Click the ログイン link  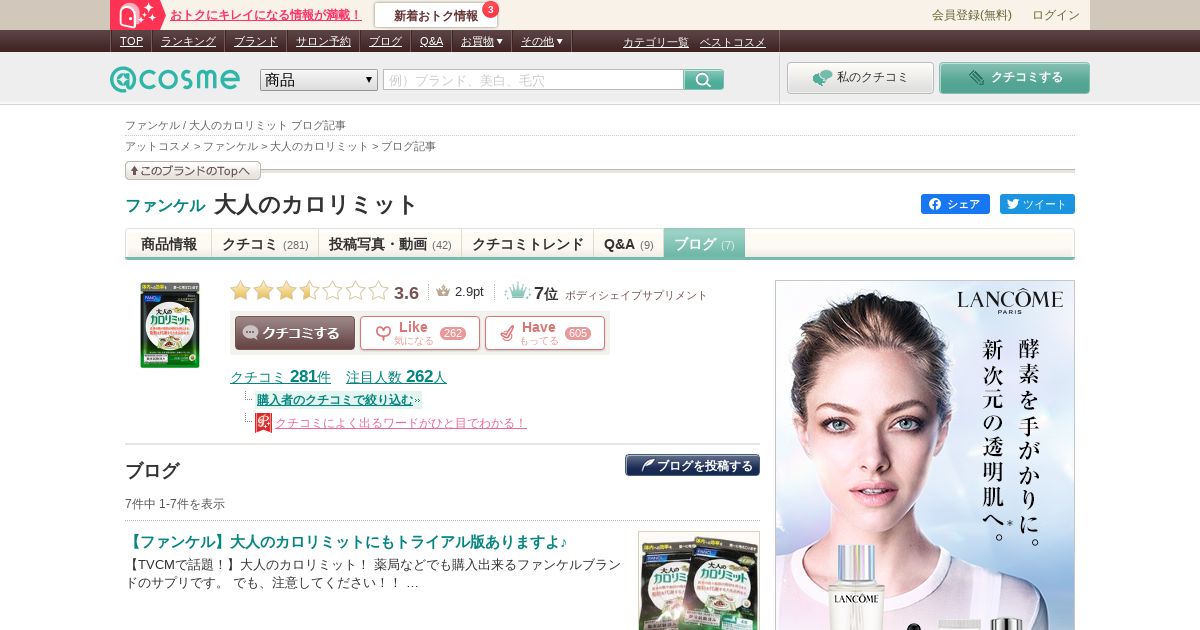(x=1056, y=15)
